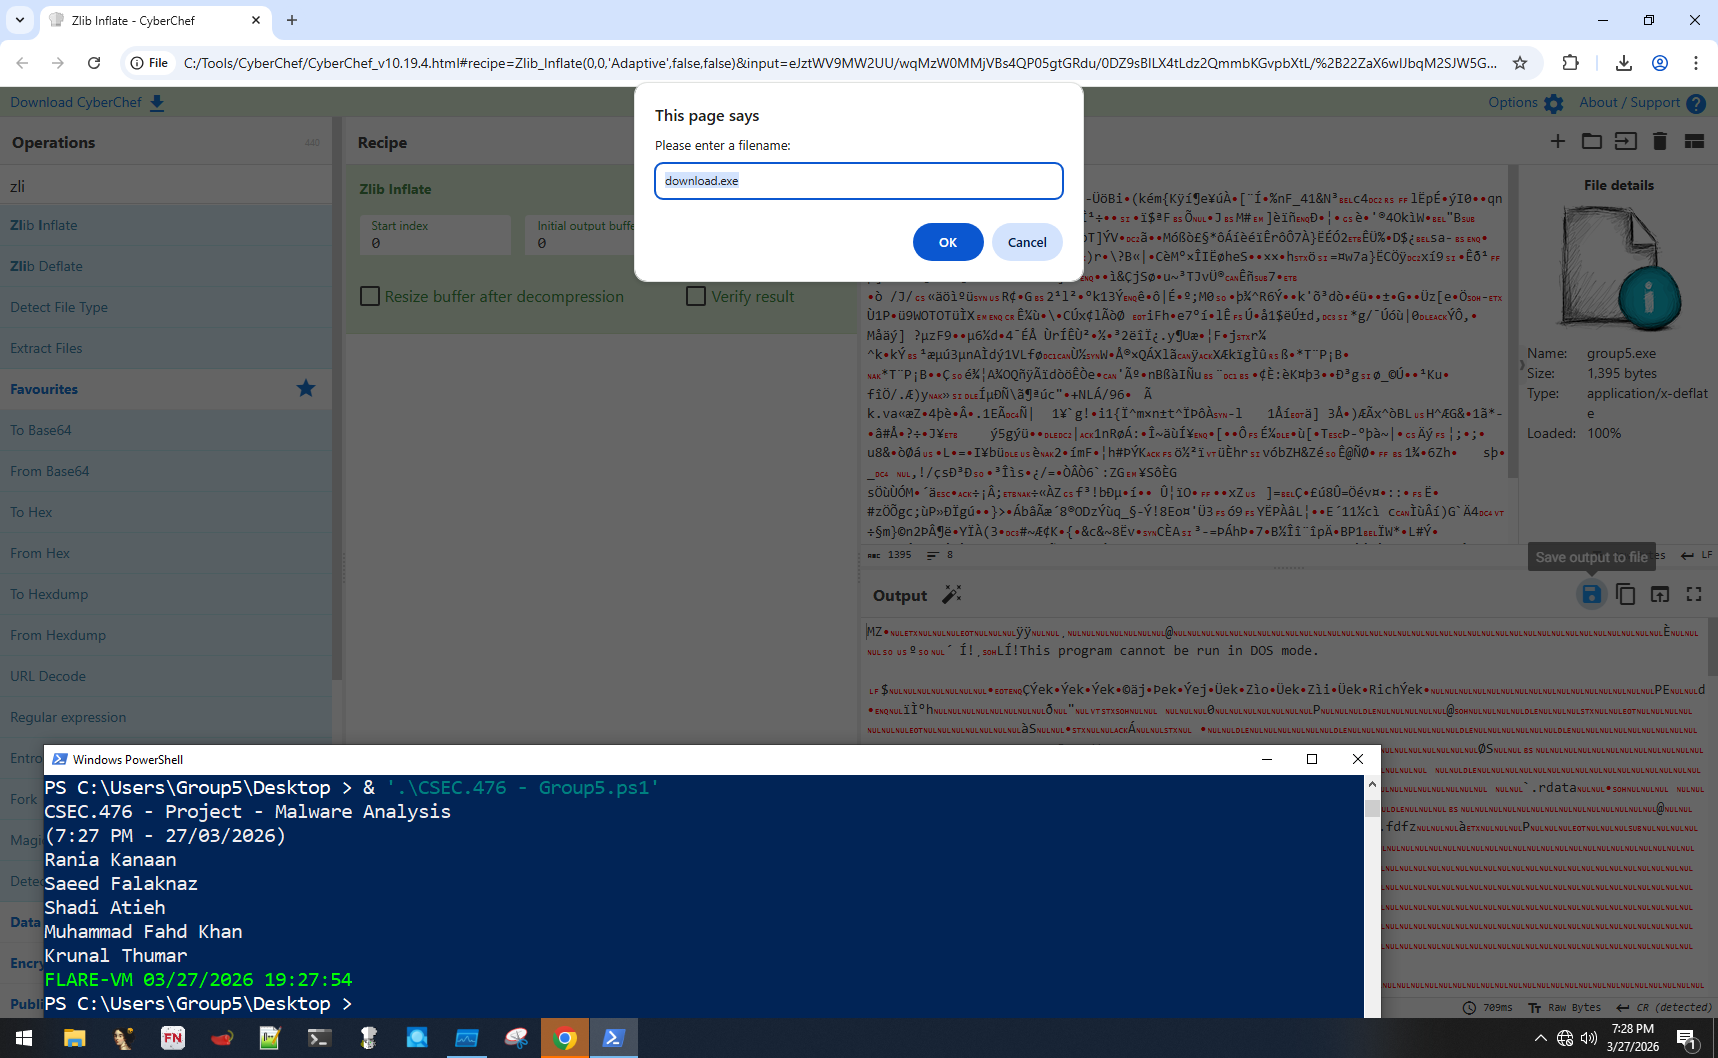
Task: Open the output Raw Bytes encoding selector
Action: click(x=1565, y=1007)
